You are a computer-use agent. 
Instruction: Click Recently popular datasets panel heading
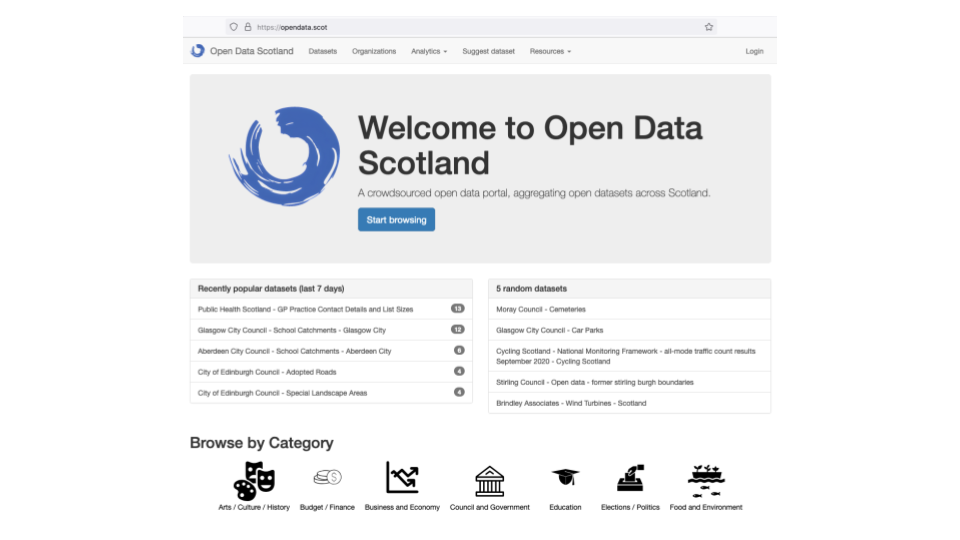[271, 288]
